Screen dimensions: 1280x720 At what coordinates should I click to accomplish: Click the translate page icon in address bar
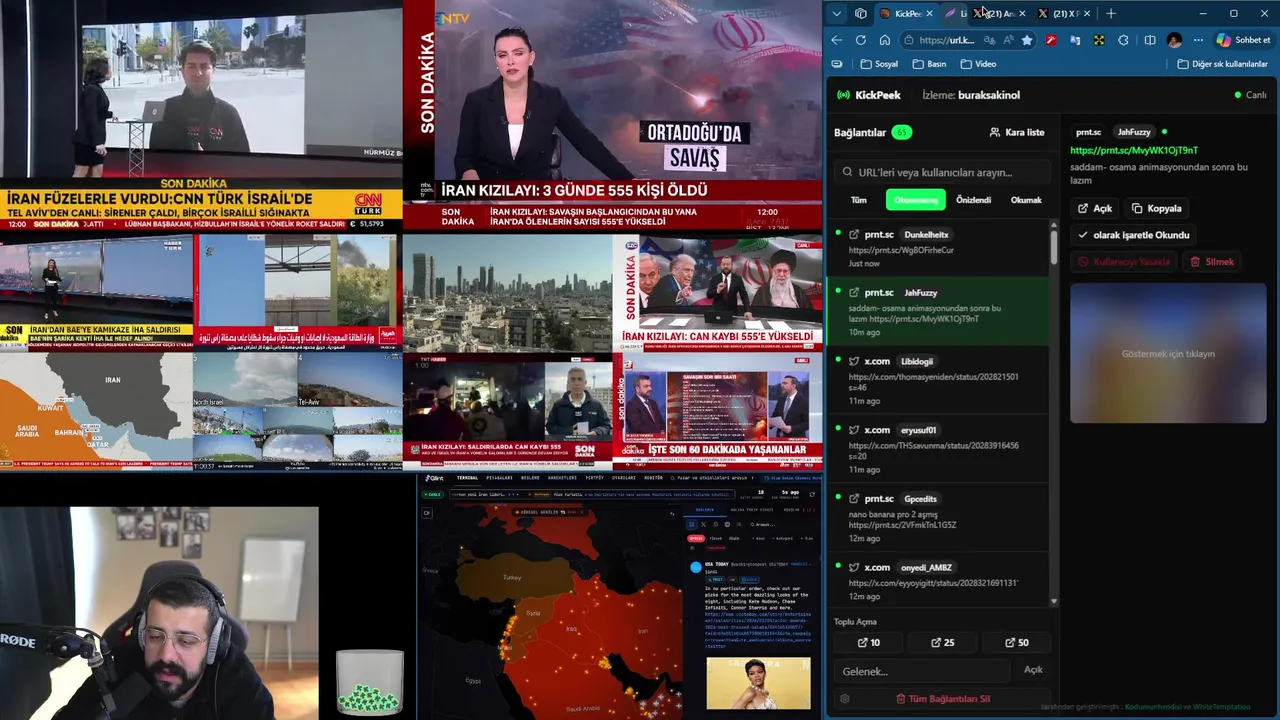tap(989, 40)
